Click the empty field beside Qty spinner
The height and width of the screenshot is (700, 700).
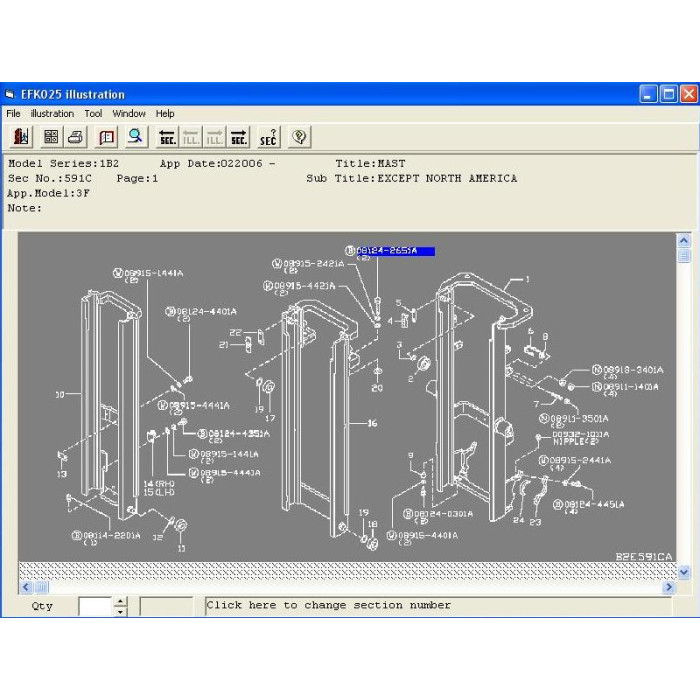point(166,606)
